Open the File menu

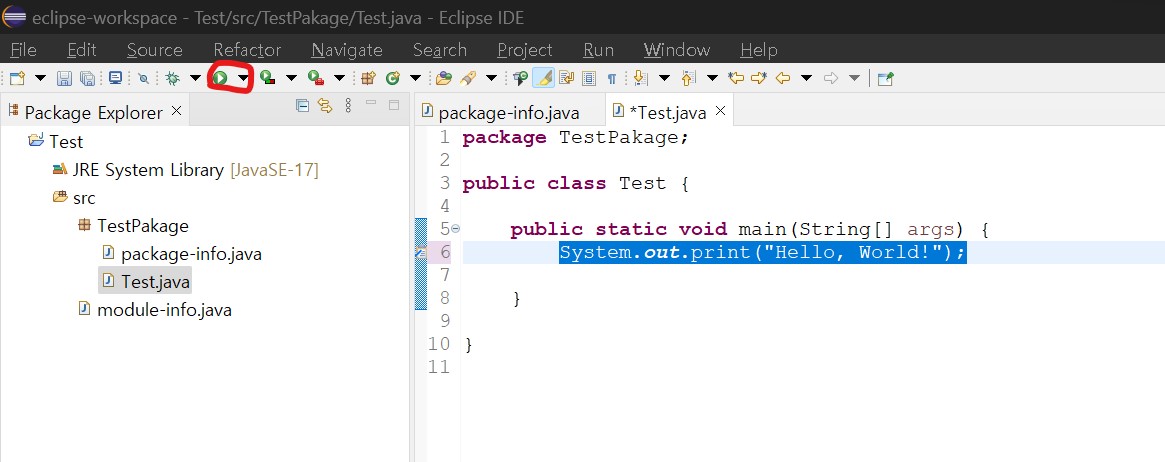[23, 50]
